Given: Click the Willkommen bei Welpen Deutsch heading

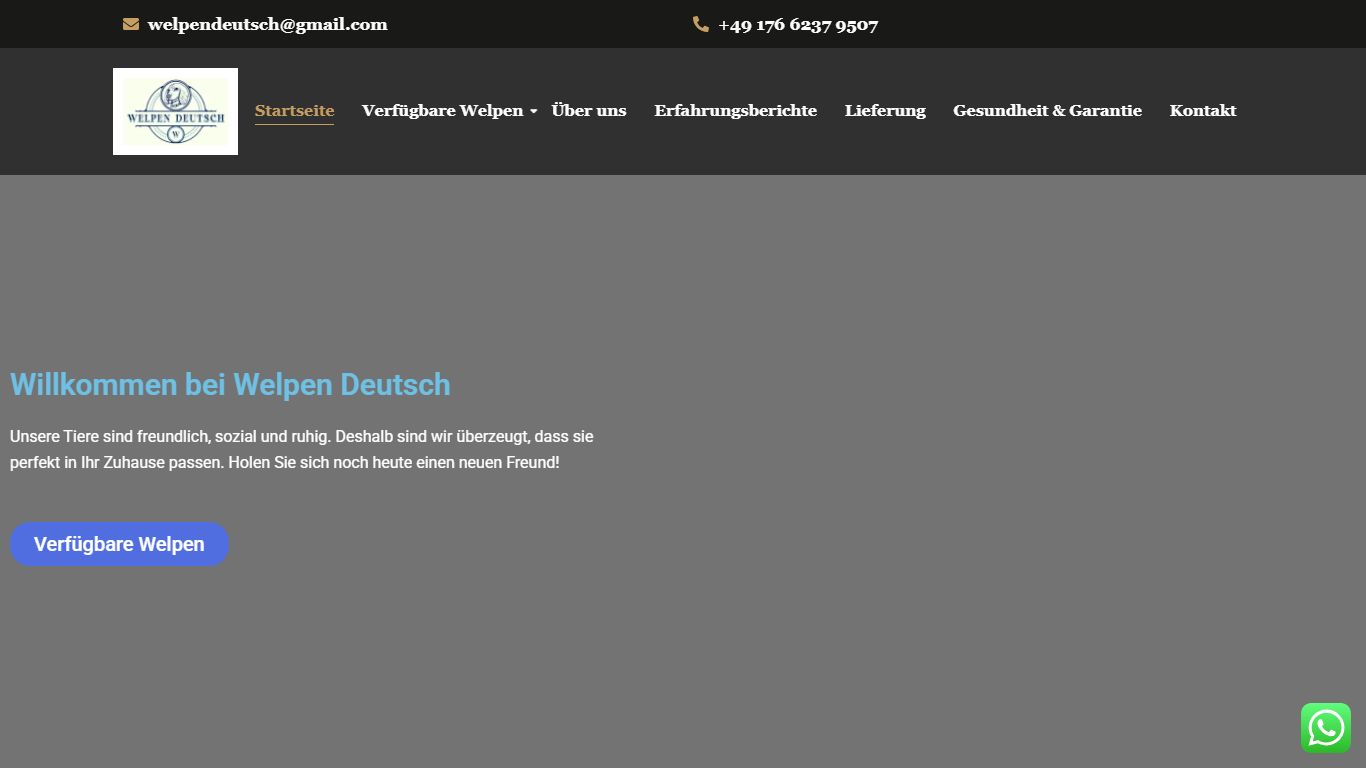Looking at the screenshot, I should 230,385.
